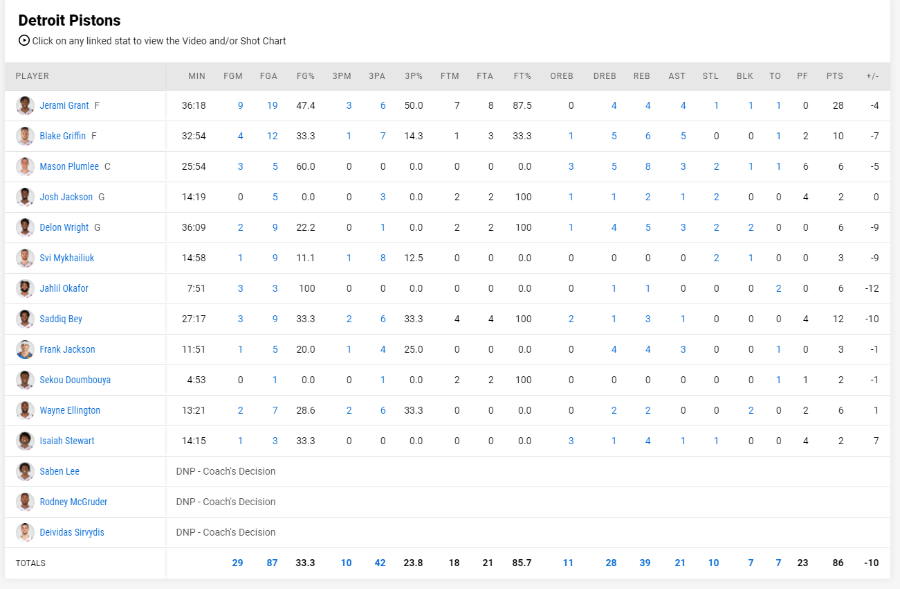The image size is (900, 589).
Task: Click Svi Mykhailiuk's headshot image
Action: (25, 258)
